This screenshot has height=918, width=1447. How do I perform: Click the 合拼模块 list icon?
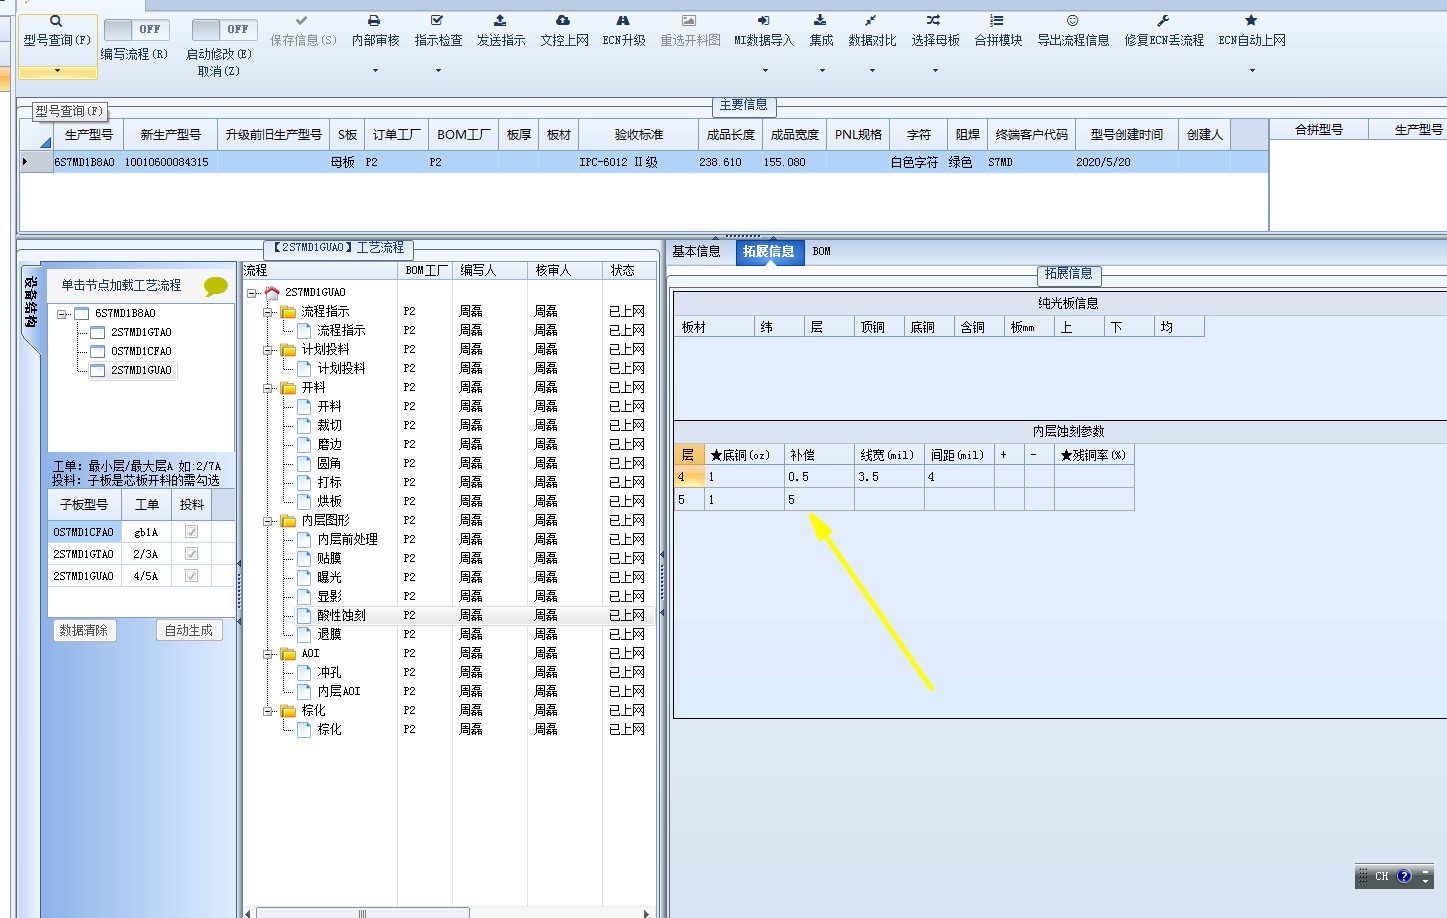coord(997,20)
